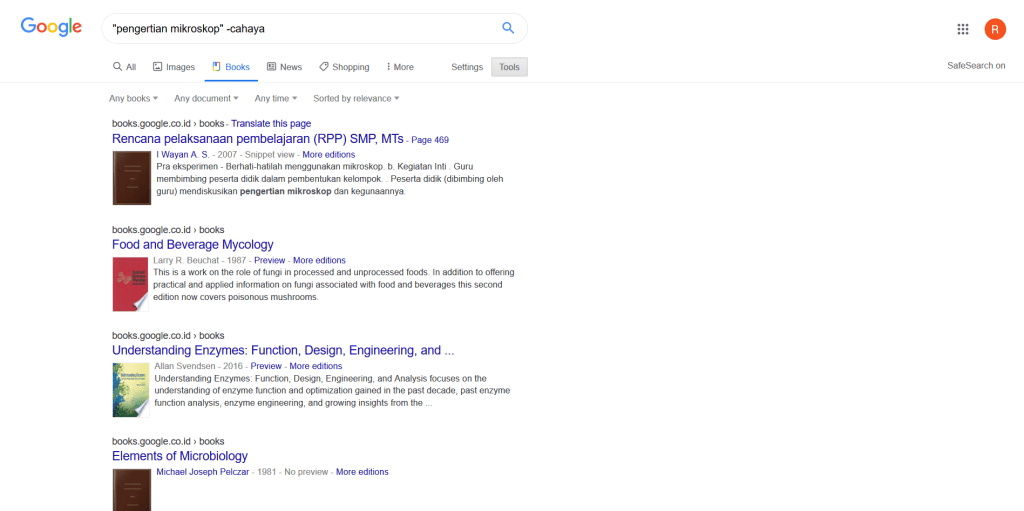Click the search query input field

click(x=300, y=28)
